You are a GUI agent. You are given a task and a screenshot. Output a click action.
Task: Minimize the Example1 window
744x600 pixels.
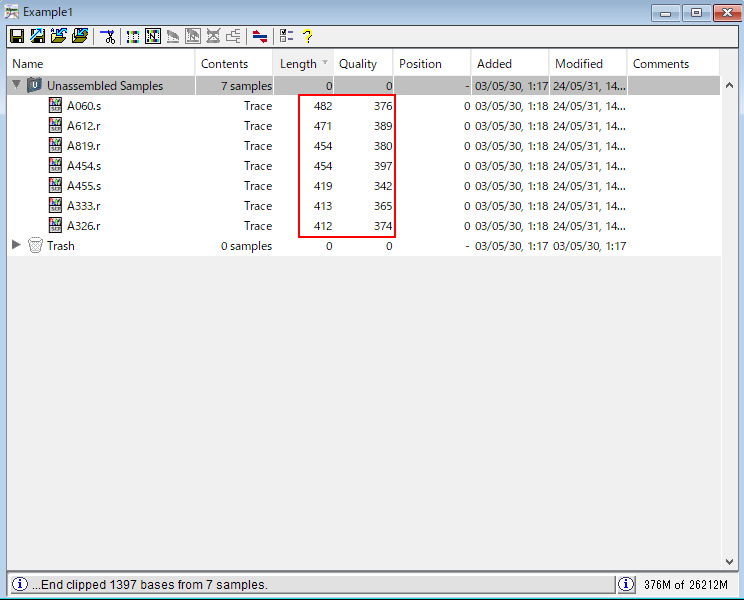[666, 13]
